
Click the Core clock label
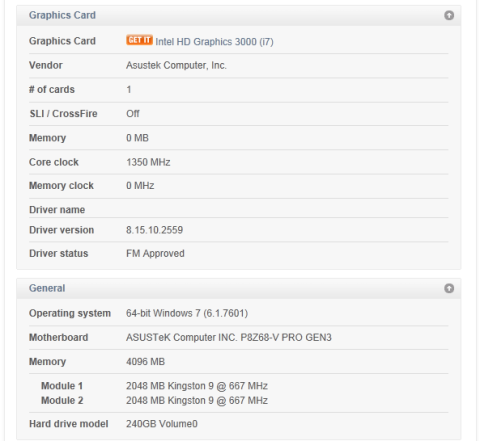pyautogui.click(x=54, y=162)
